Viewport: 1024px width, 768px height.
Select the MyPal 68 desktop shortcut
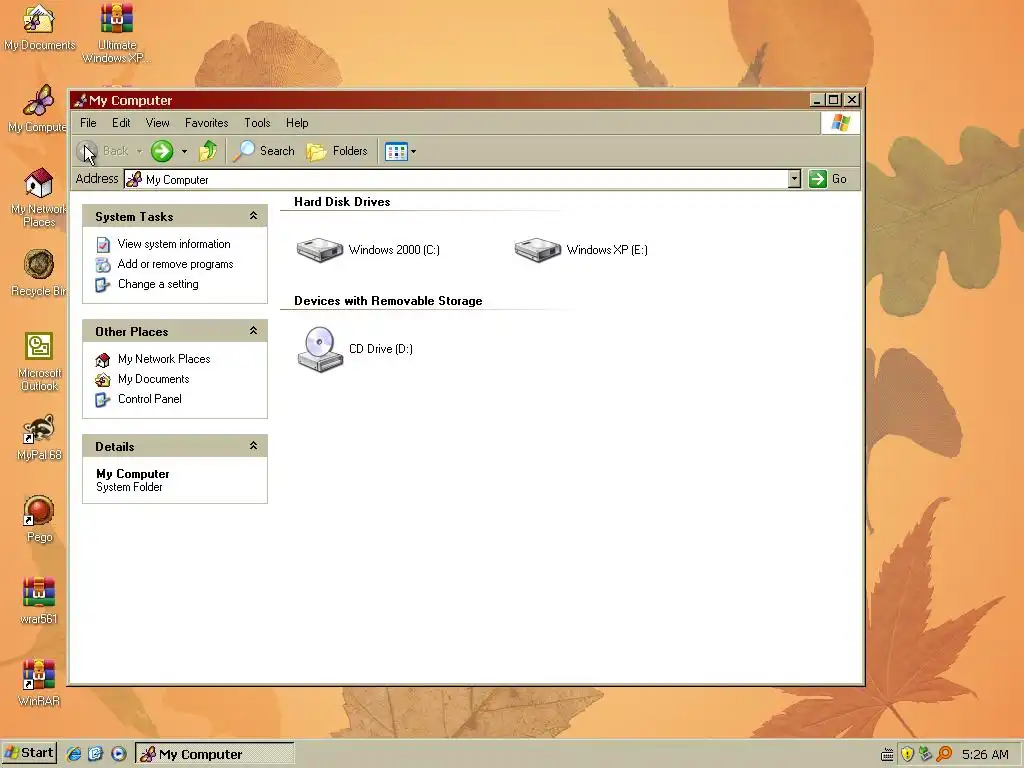click(39, 438)
